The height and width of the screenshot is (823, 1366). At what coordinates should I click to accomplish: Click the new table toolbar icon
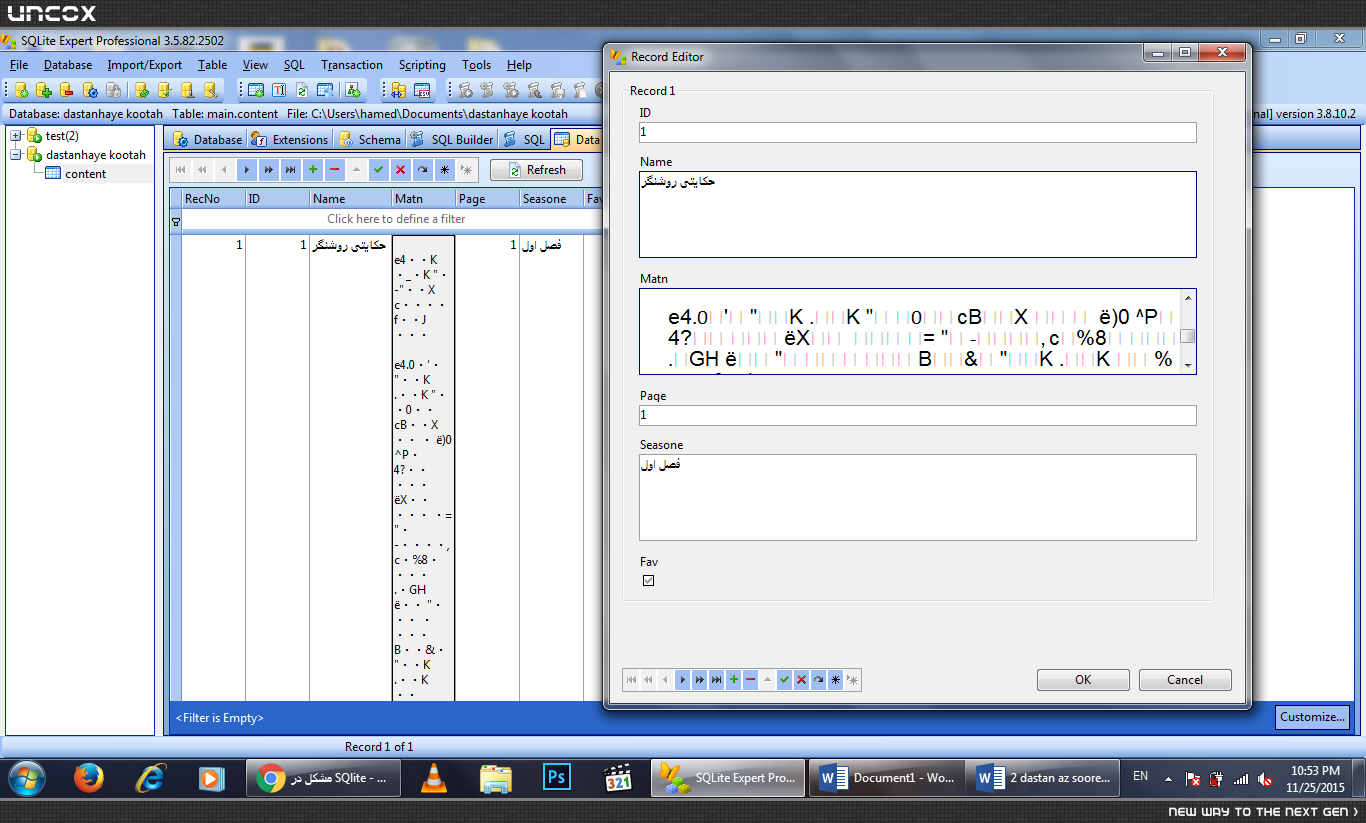tap(256, 90)
